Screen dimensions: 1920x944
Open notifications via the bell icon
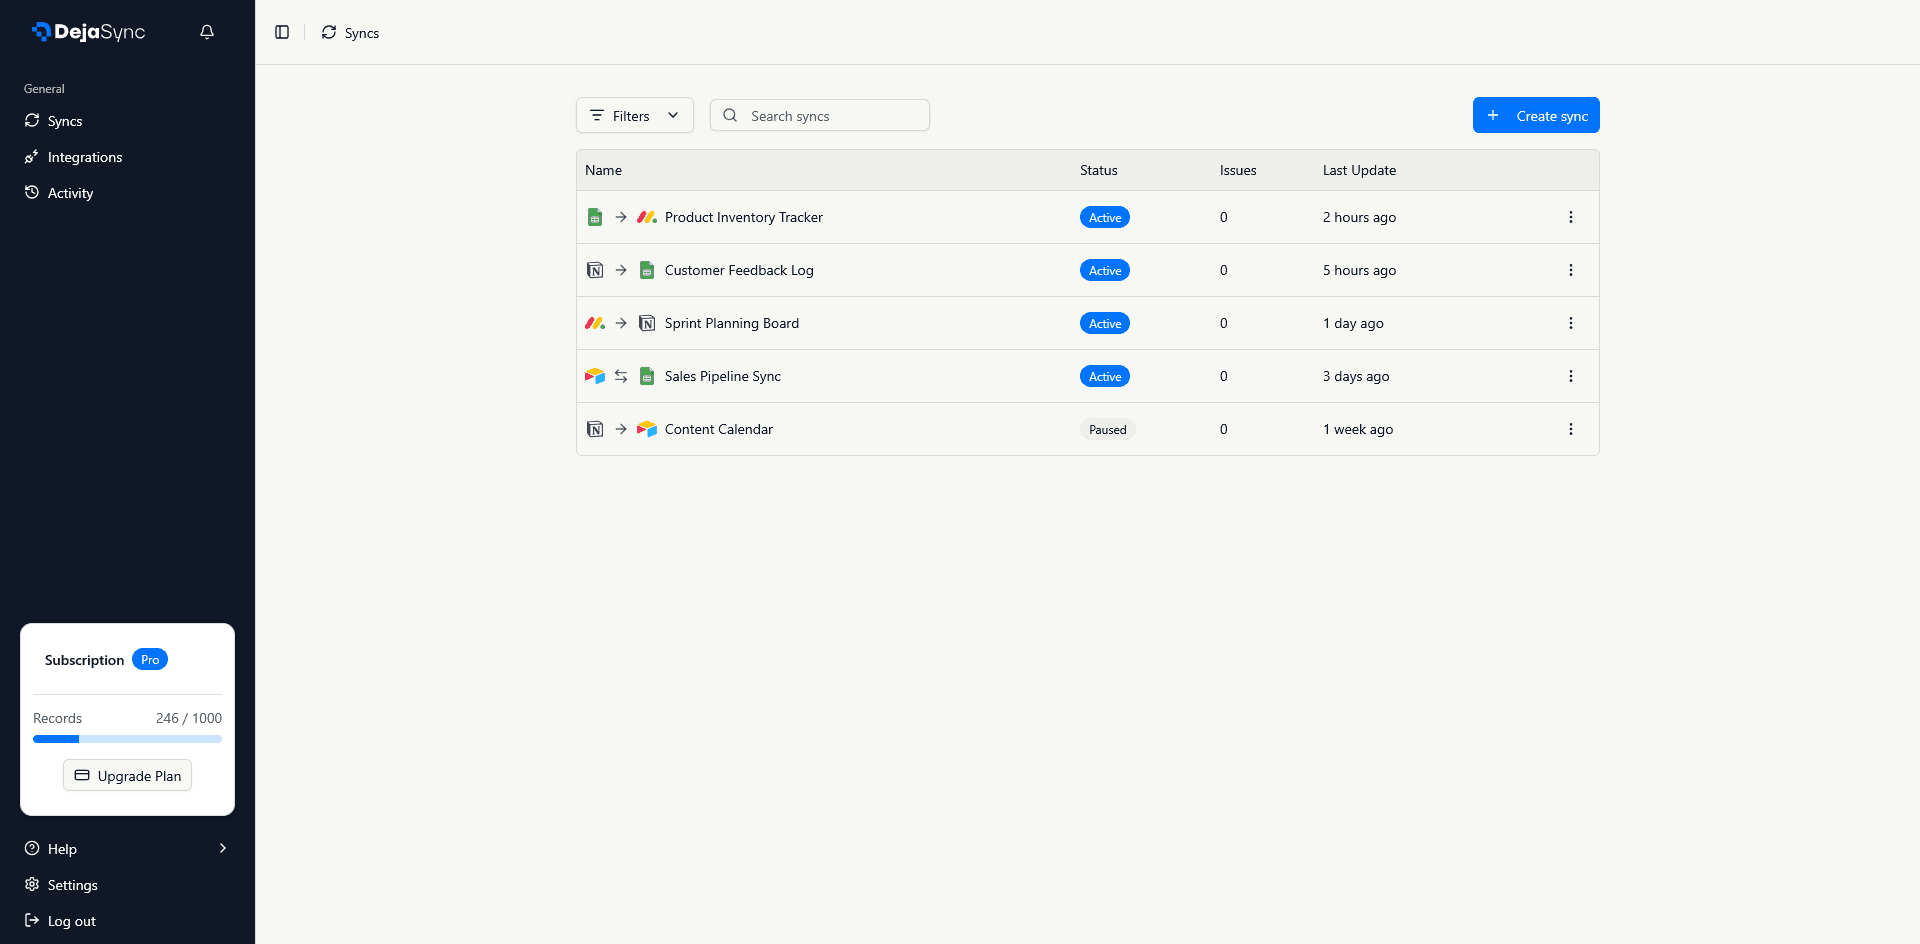click(x=207, y=31)
